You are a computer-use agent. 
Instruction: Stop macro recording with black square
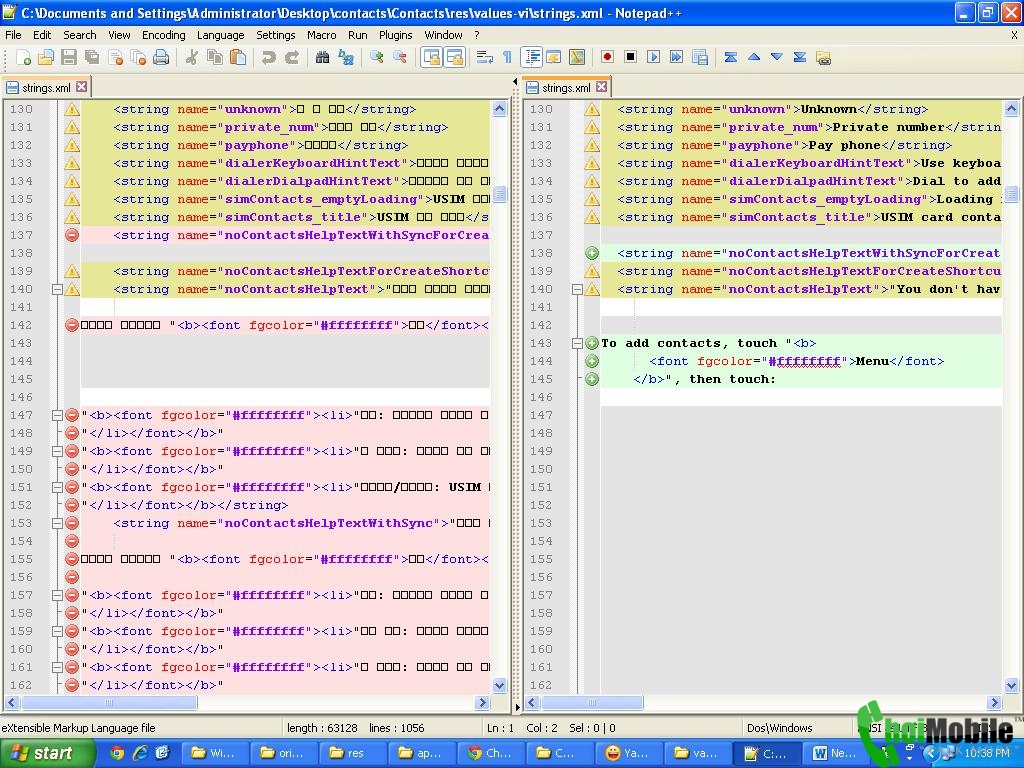630,57
